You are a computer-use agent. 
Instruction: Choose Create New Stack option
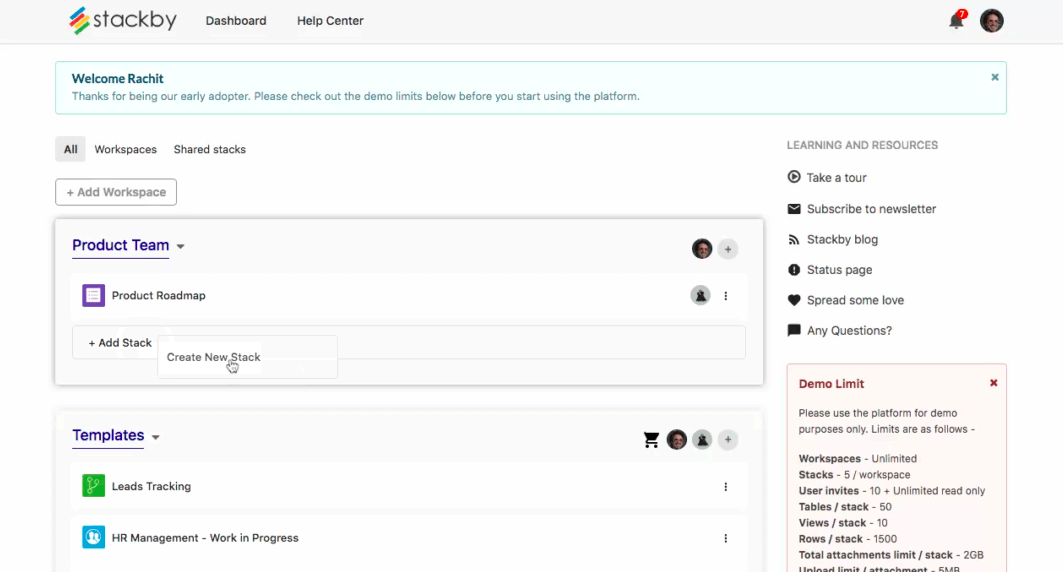[247, 357]
